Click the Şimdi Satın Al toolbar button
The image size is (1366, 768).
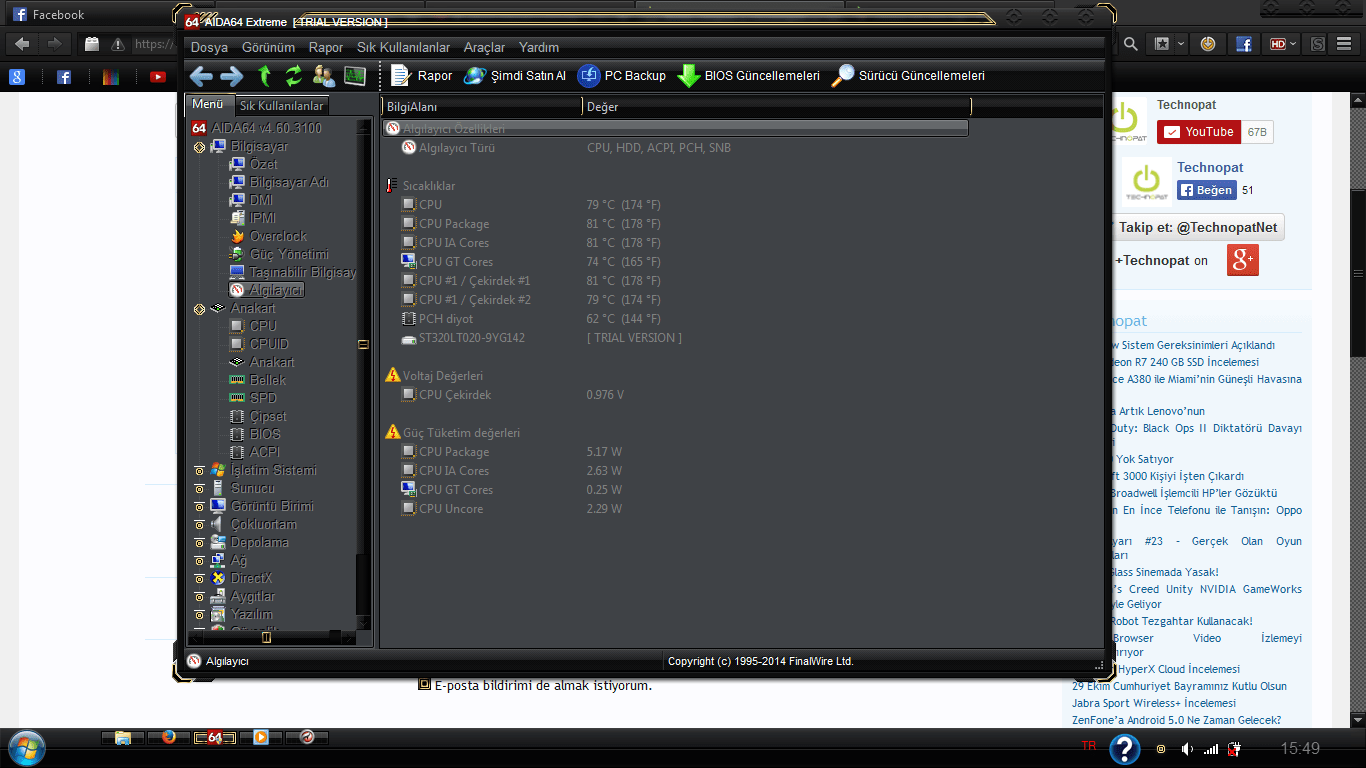pyautogui.click(x=514, y=76)
